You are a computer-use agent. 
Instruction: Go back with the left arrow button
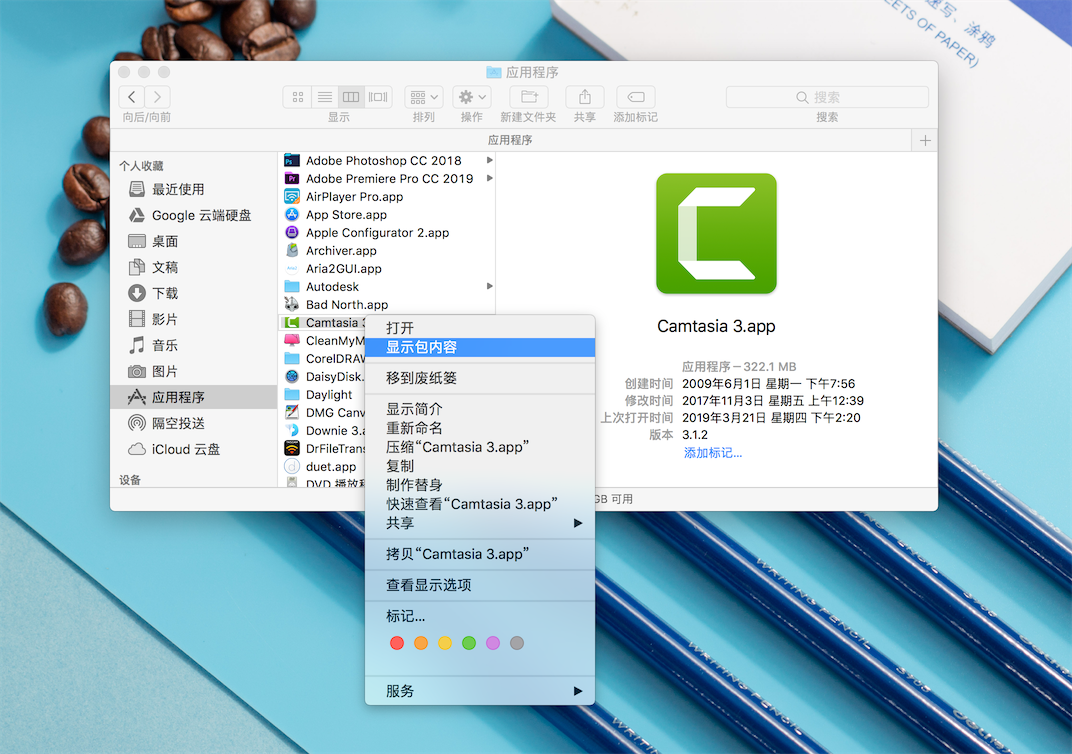click(x=132, y=97)
